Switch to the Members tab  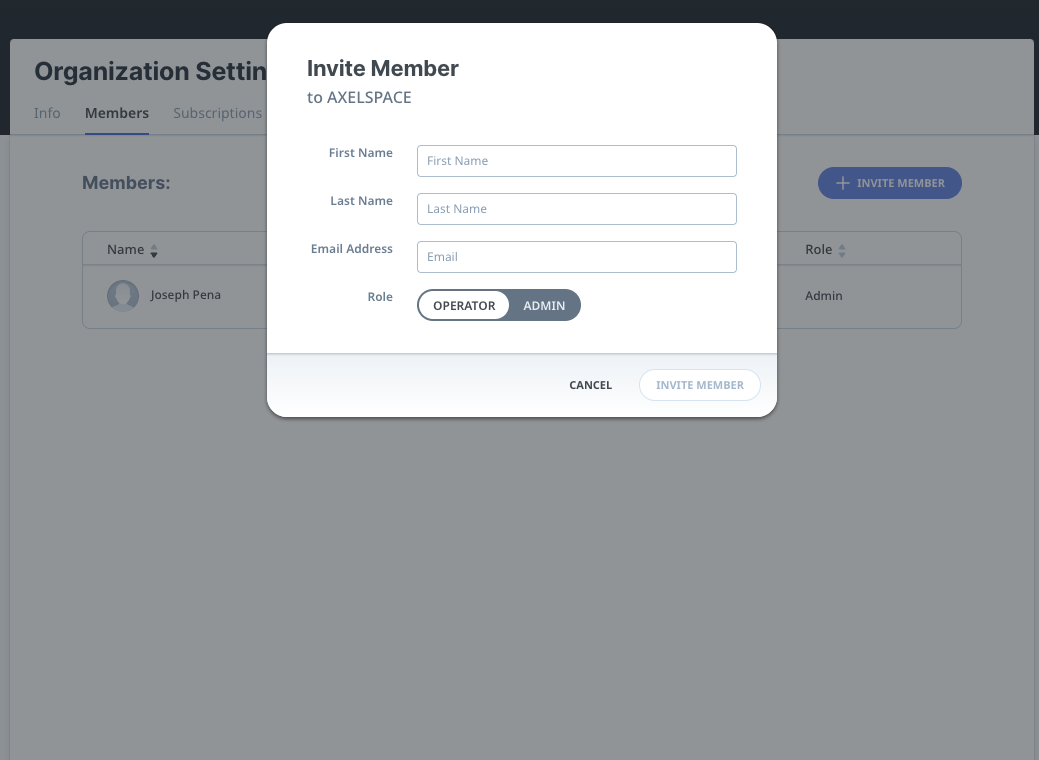click(x=117, y=113)
